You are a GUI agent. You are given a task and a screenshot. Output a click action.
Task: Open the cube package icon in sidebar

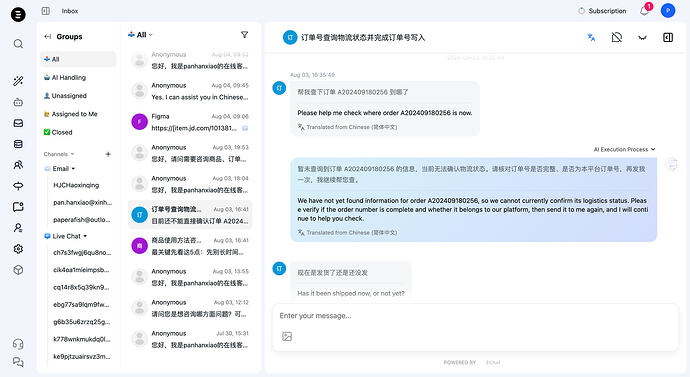pyautogui.click(x=18, y=270)
